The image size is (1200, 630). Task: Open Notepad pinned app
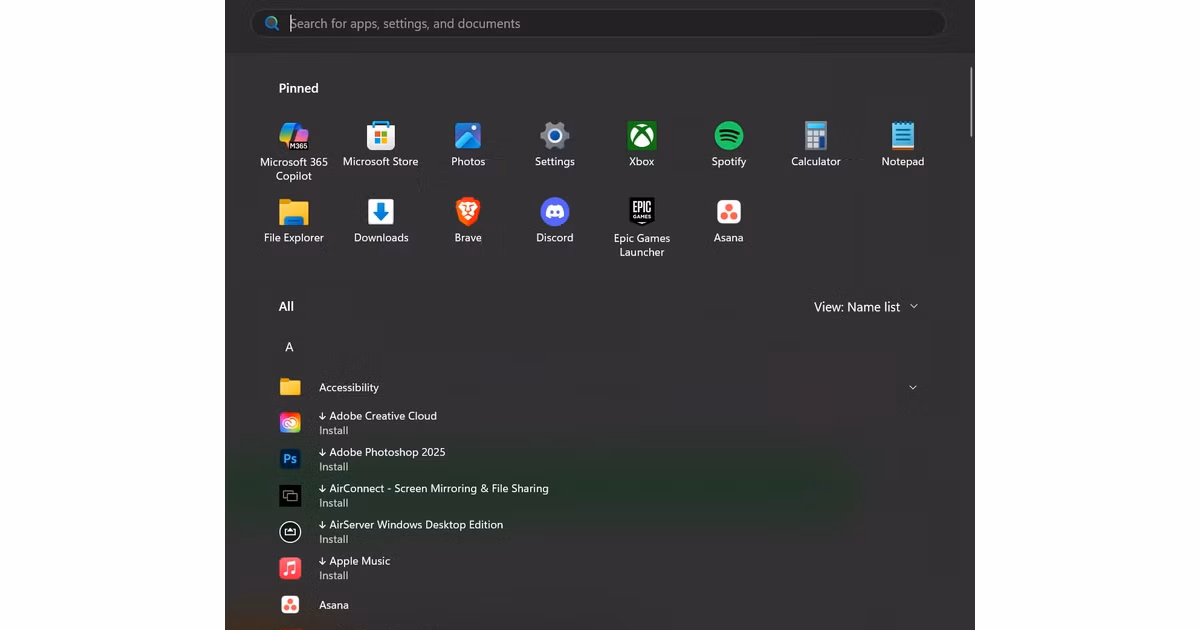pos(902,137)
